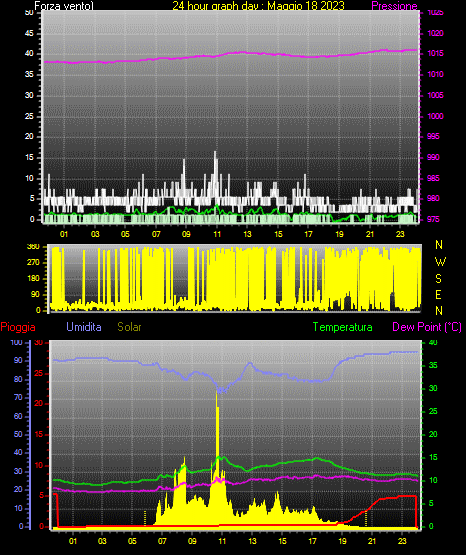The height and width of the screenshot is (555, 466).
Task: Click the Pioggia legend label
Action: tap(18, 327)
